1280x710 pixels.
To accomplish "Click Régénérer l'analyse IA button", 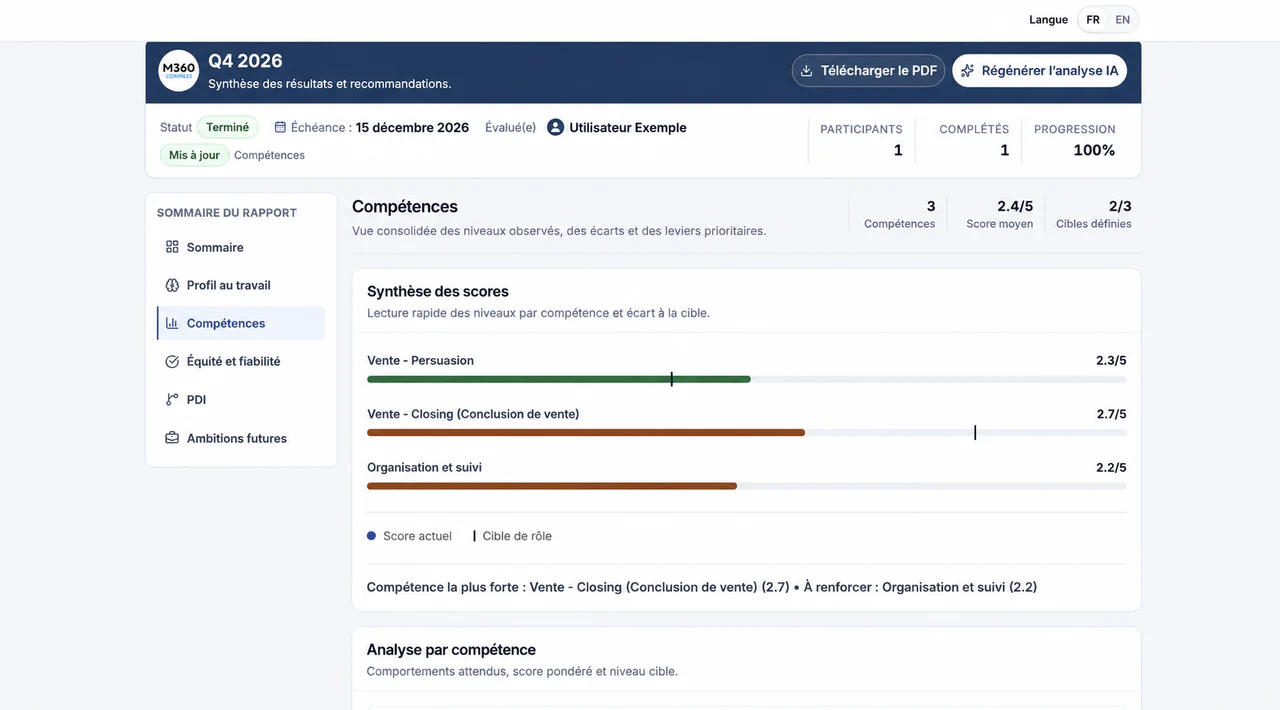I will click(1039, 71).
